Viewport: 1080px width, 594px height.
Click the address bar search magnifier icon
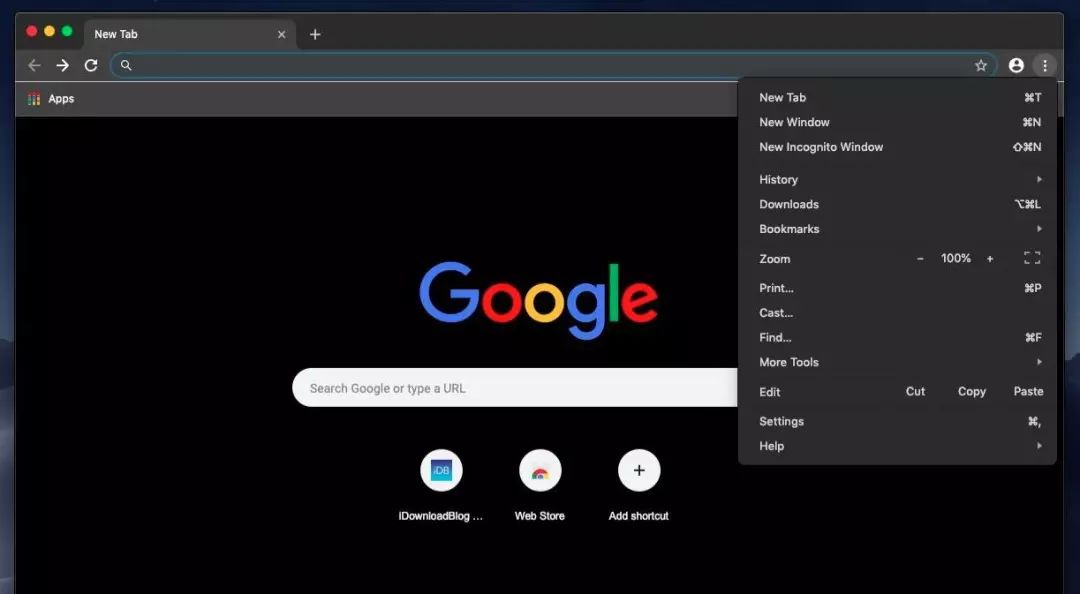pyautogui.click(x=126, y=65)
